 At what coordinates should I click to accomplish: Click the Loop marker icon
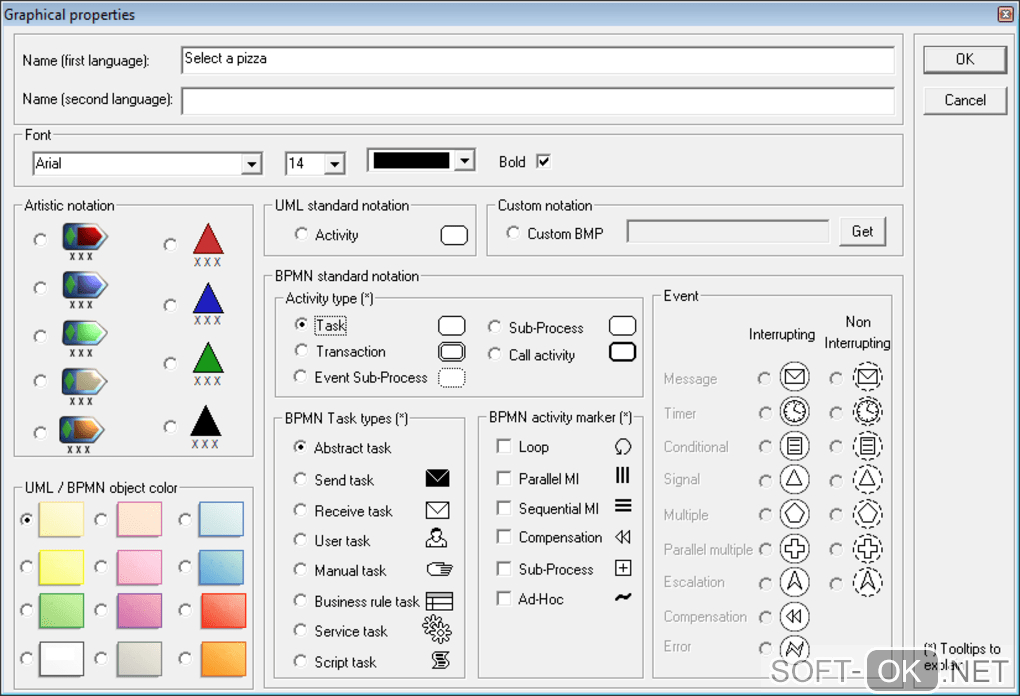623,447
